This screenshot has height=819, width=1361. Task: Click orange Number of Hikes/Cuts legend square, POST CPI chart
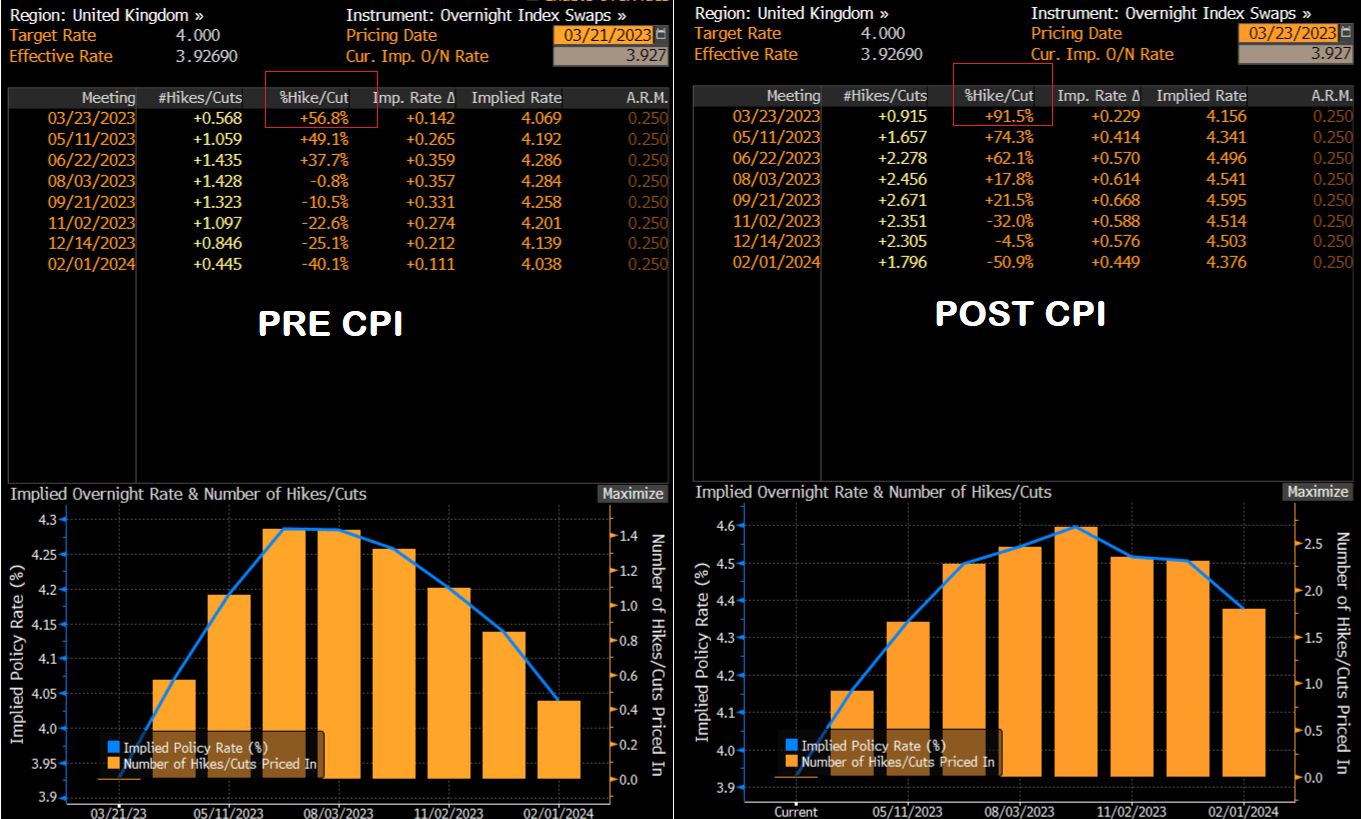pyautogui.click(x=792, y=762)
